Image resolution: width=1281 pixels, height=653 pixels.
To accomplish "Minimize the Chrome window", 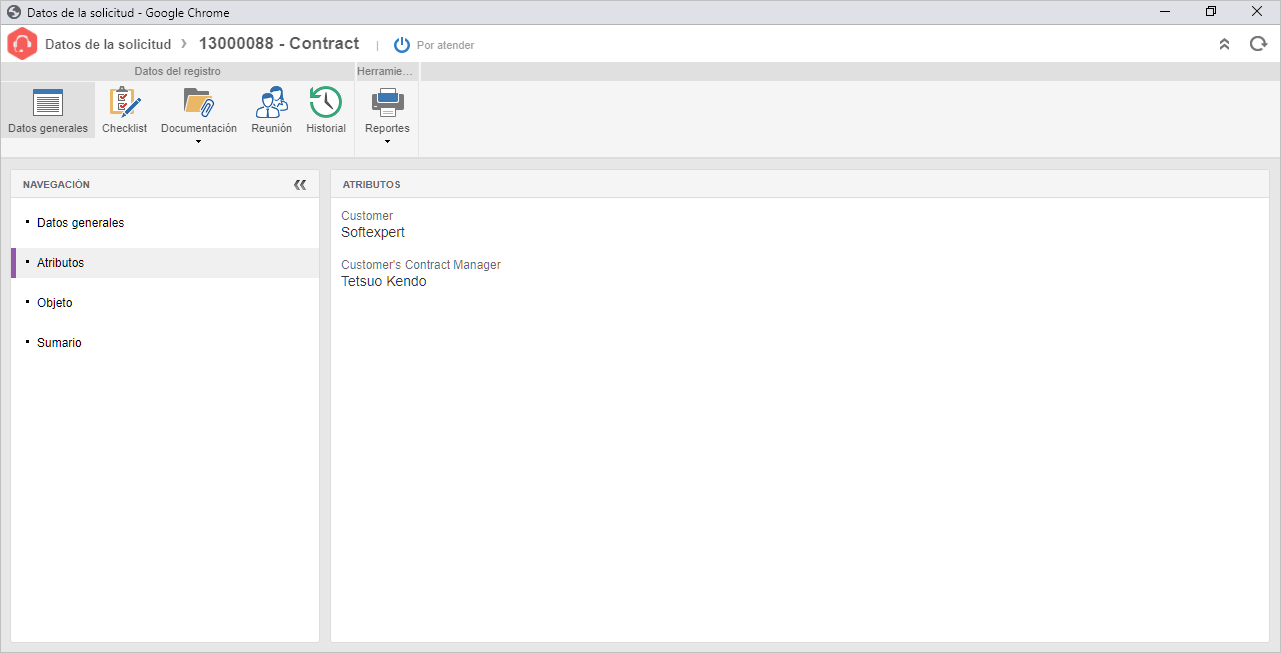I will tap(1165, 12).
